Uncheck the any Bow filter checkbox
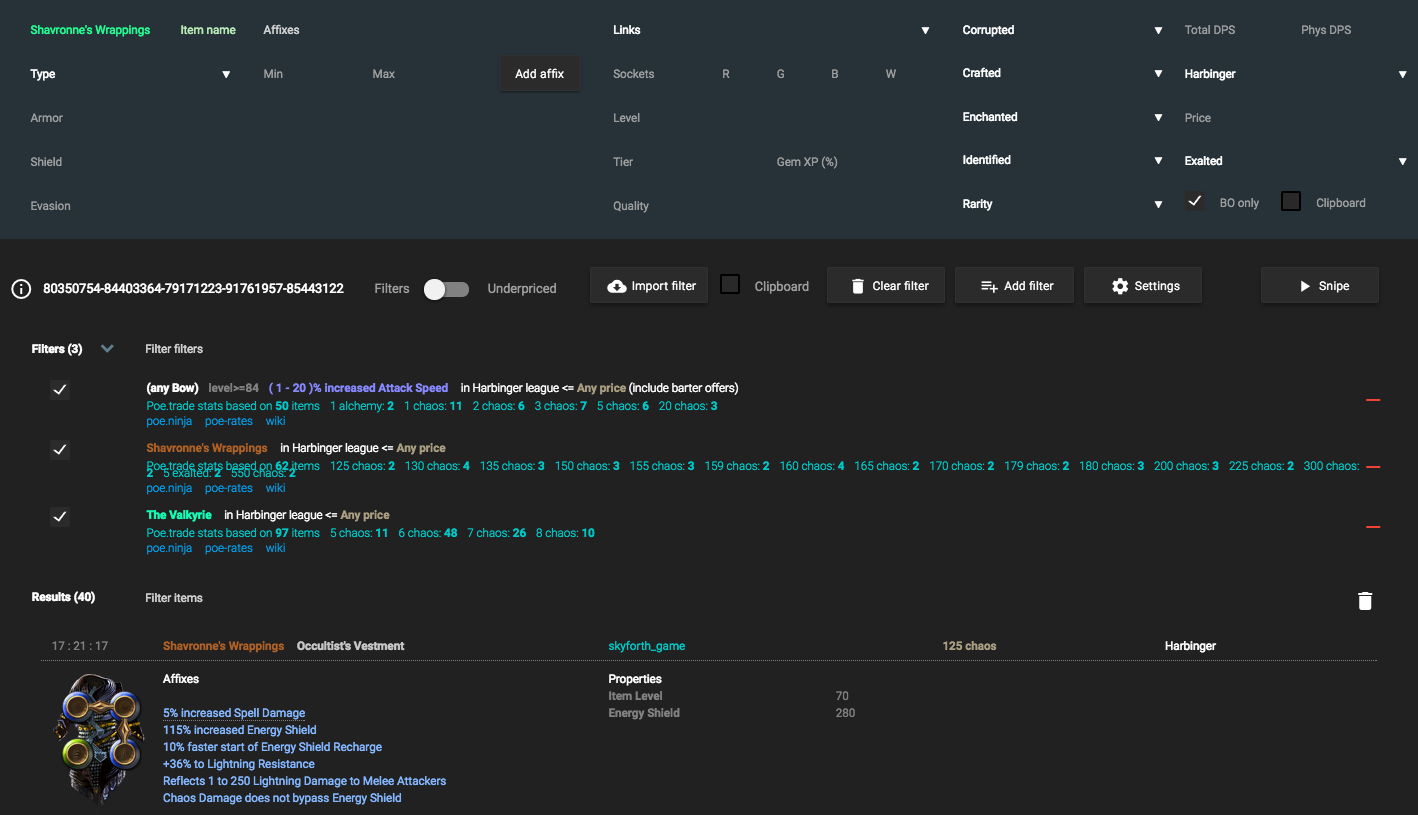 60,390
